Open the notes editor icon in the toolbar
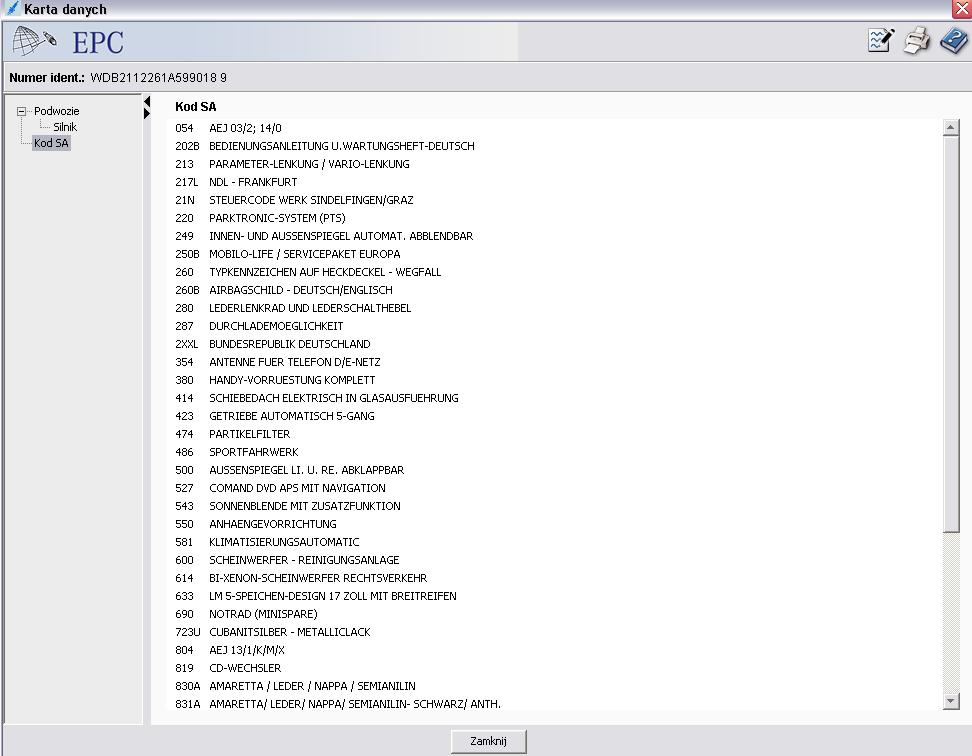Viewport: 972px width, 756px height. point(880,40)
